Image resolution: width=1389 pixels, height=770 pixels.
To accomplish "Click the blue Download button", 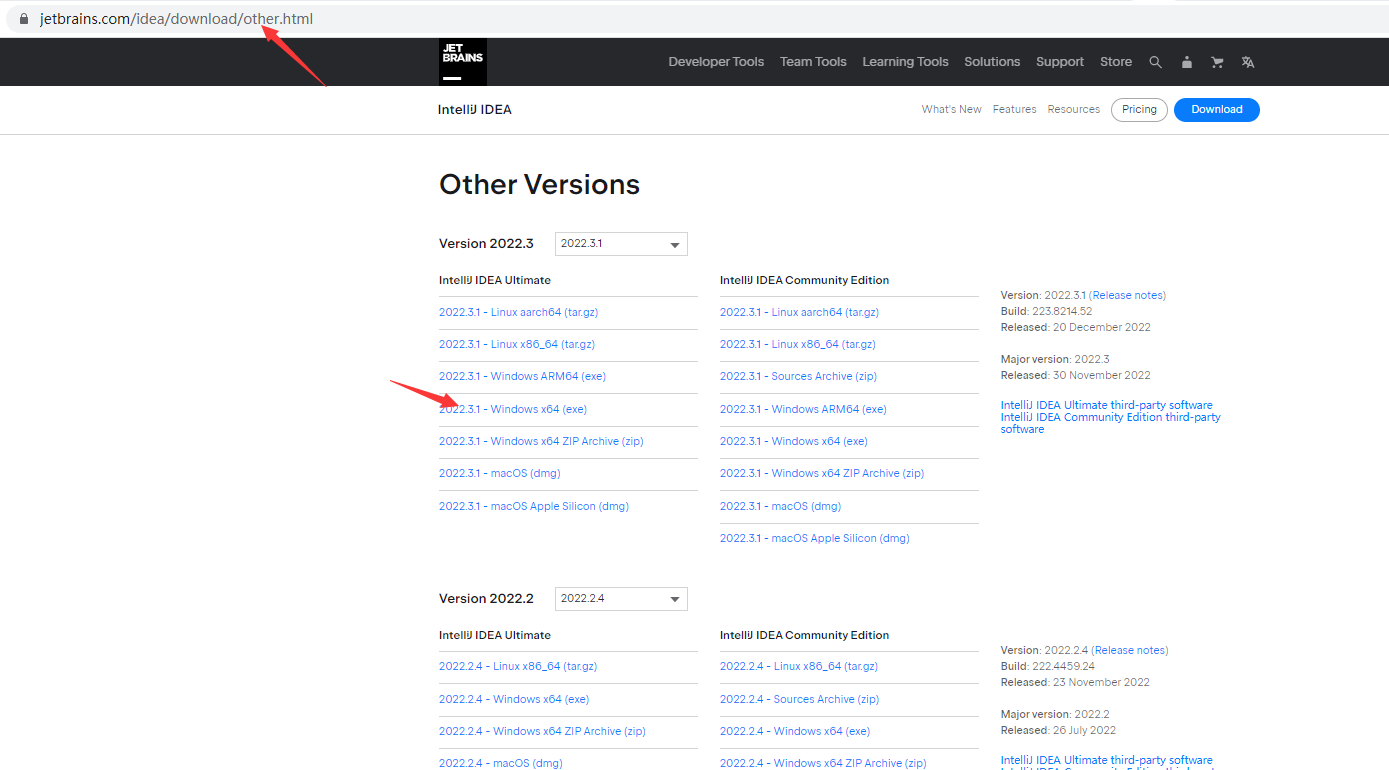I will (x=1217, y=110).
